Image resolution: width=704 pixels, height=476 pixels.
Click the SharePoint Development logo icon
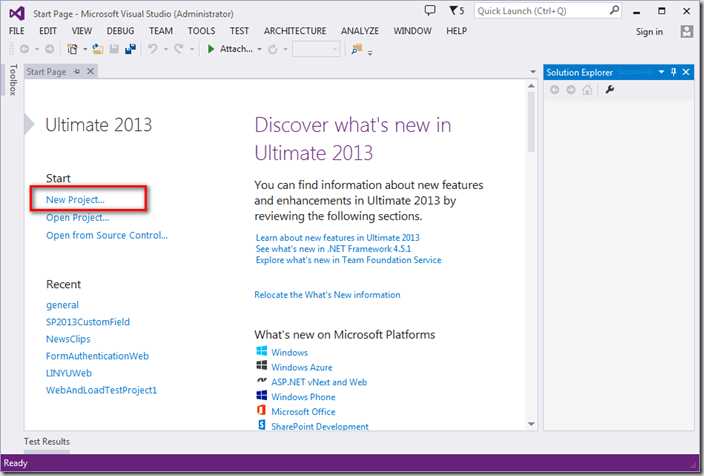point(262,424)
